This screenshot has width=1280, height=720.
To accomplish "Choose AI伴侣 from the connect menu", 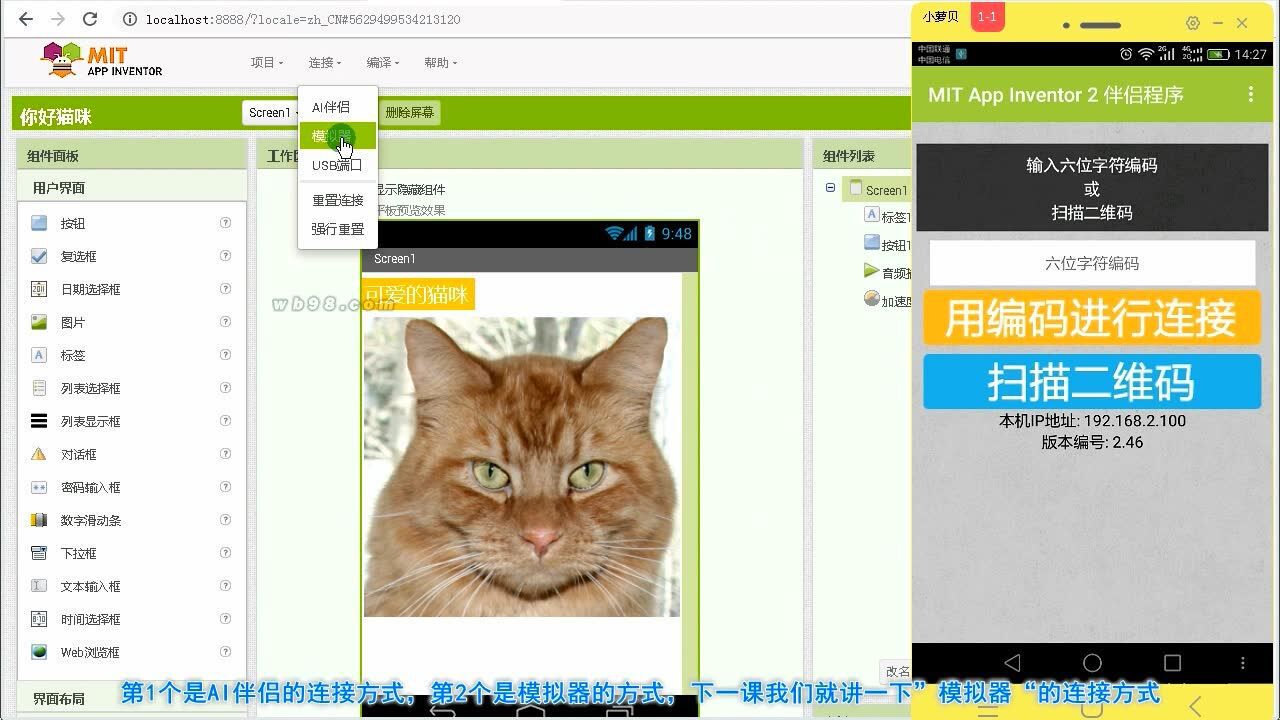I will click(x=331, y=107).
